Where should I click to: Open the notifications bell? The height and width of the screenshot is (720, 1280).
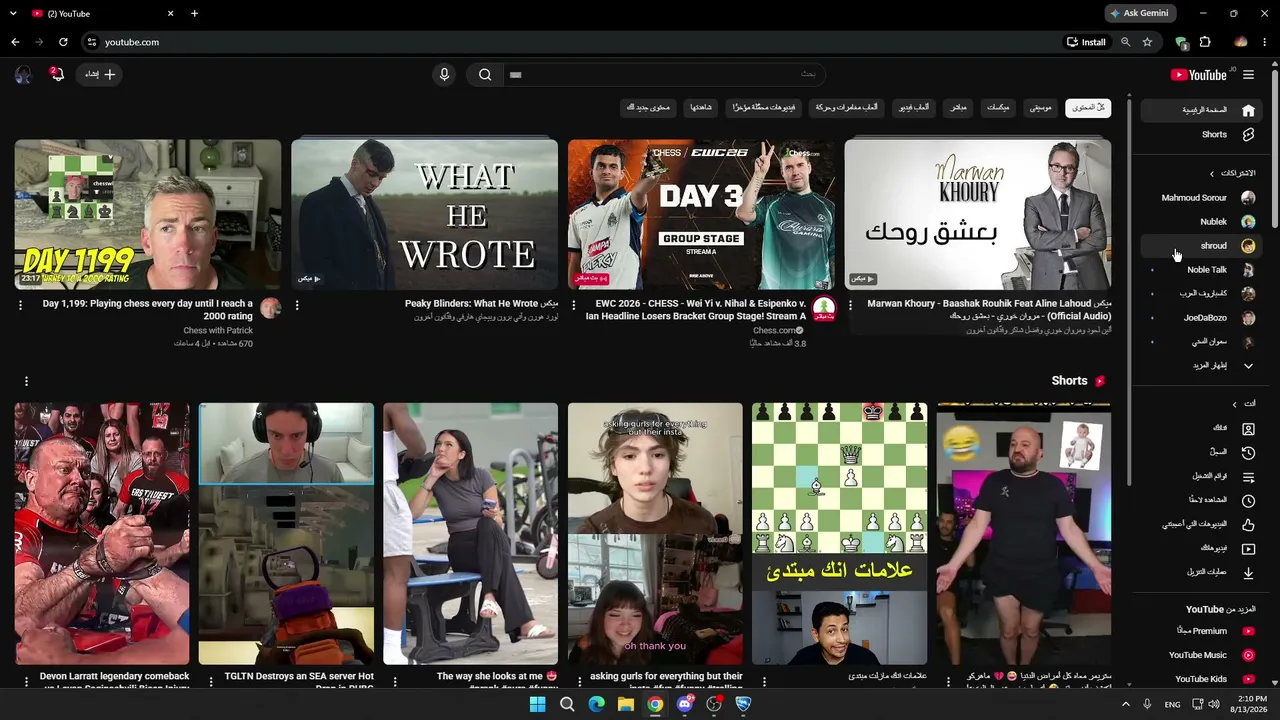coord(57,74)
